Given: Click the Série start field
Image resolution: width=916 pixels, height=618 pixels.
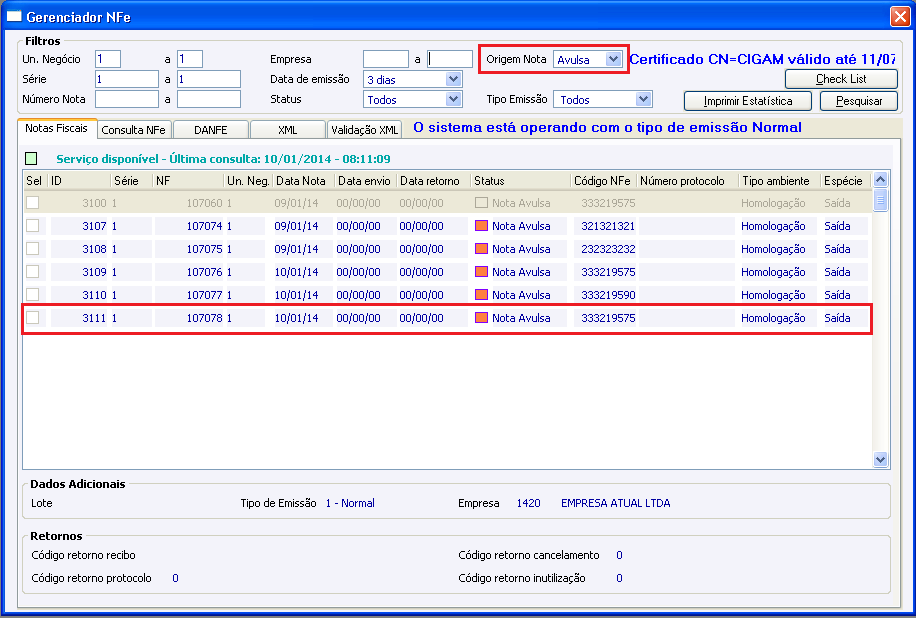Looking at the screenshot, I should tap(127, 79).
